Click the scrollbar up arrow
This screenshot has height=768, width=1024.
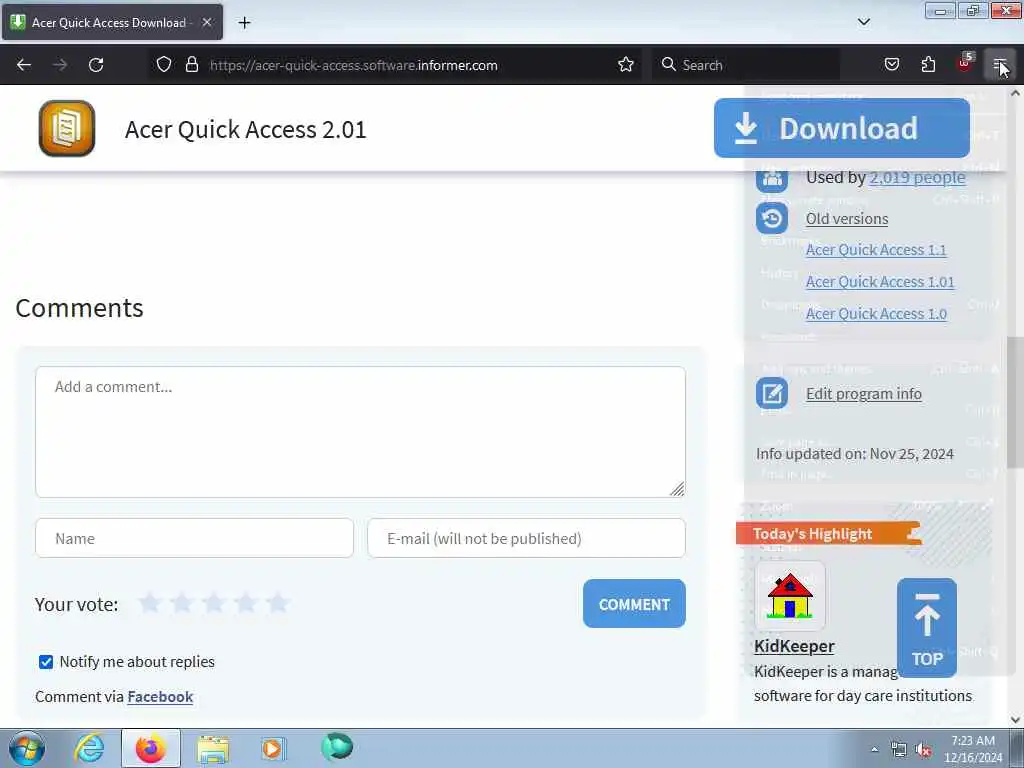tap(1015, 93)
